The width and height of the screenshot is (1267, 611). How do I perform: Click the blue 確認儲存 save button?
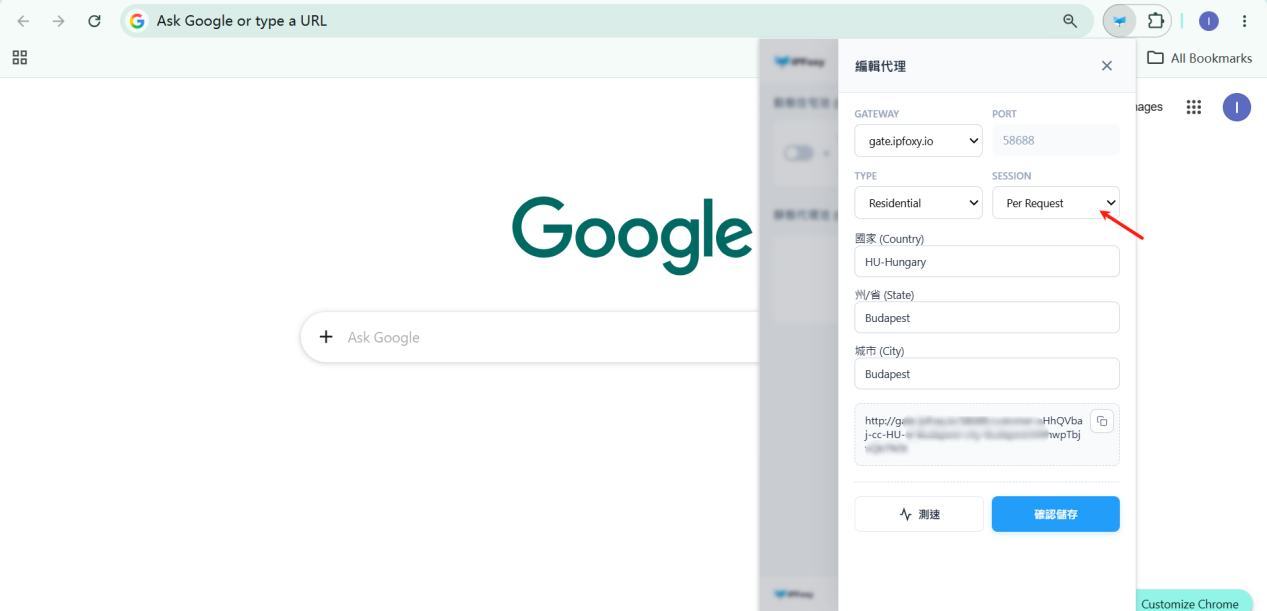[1055, 514]
